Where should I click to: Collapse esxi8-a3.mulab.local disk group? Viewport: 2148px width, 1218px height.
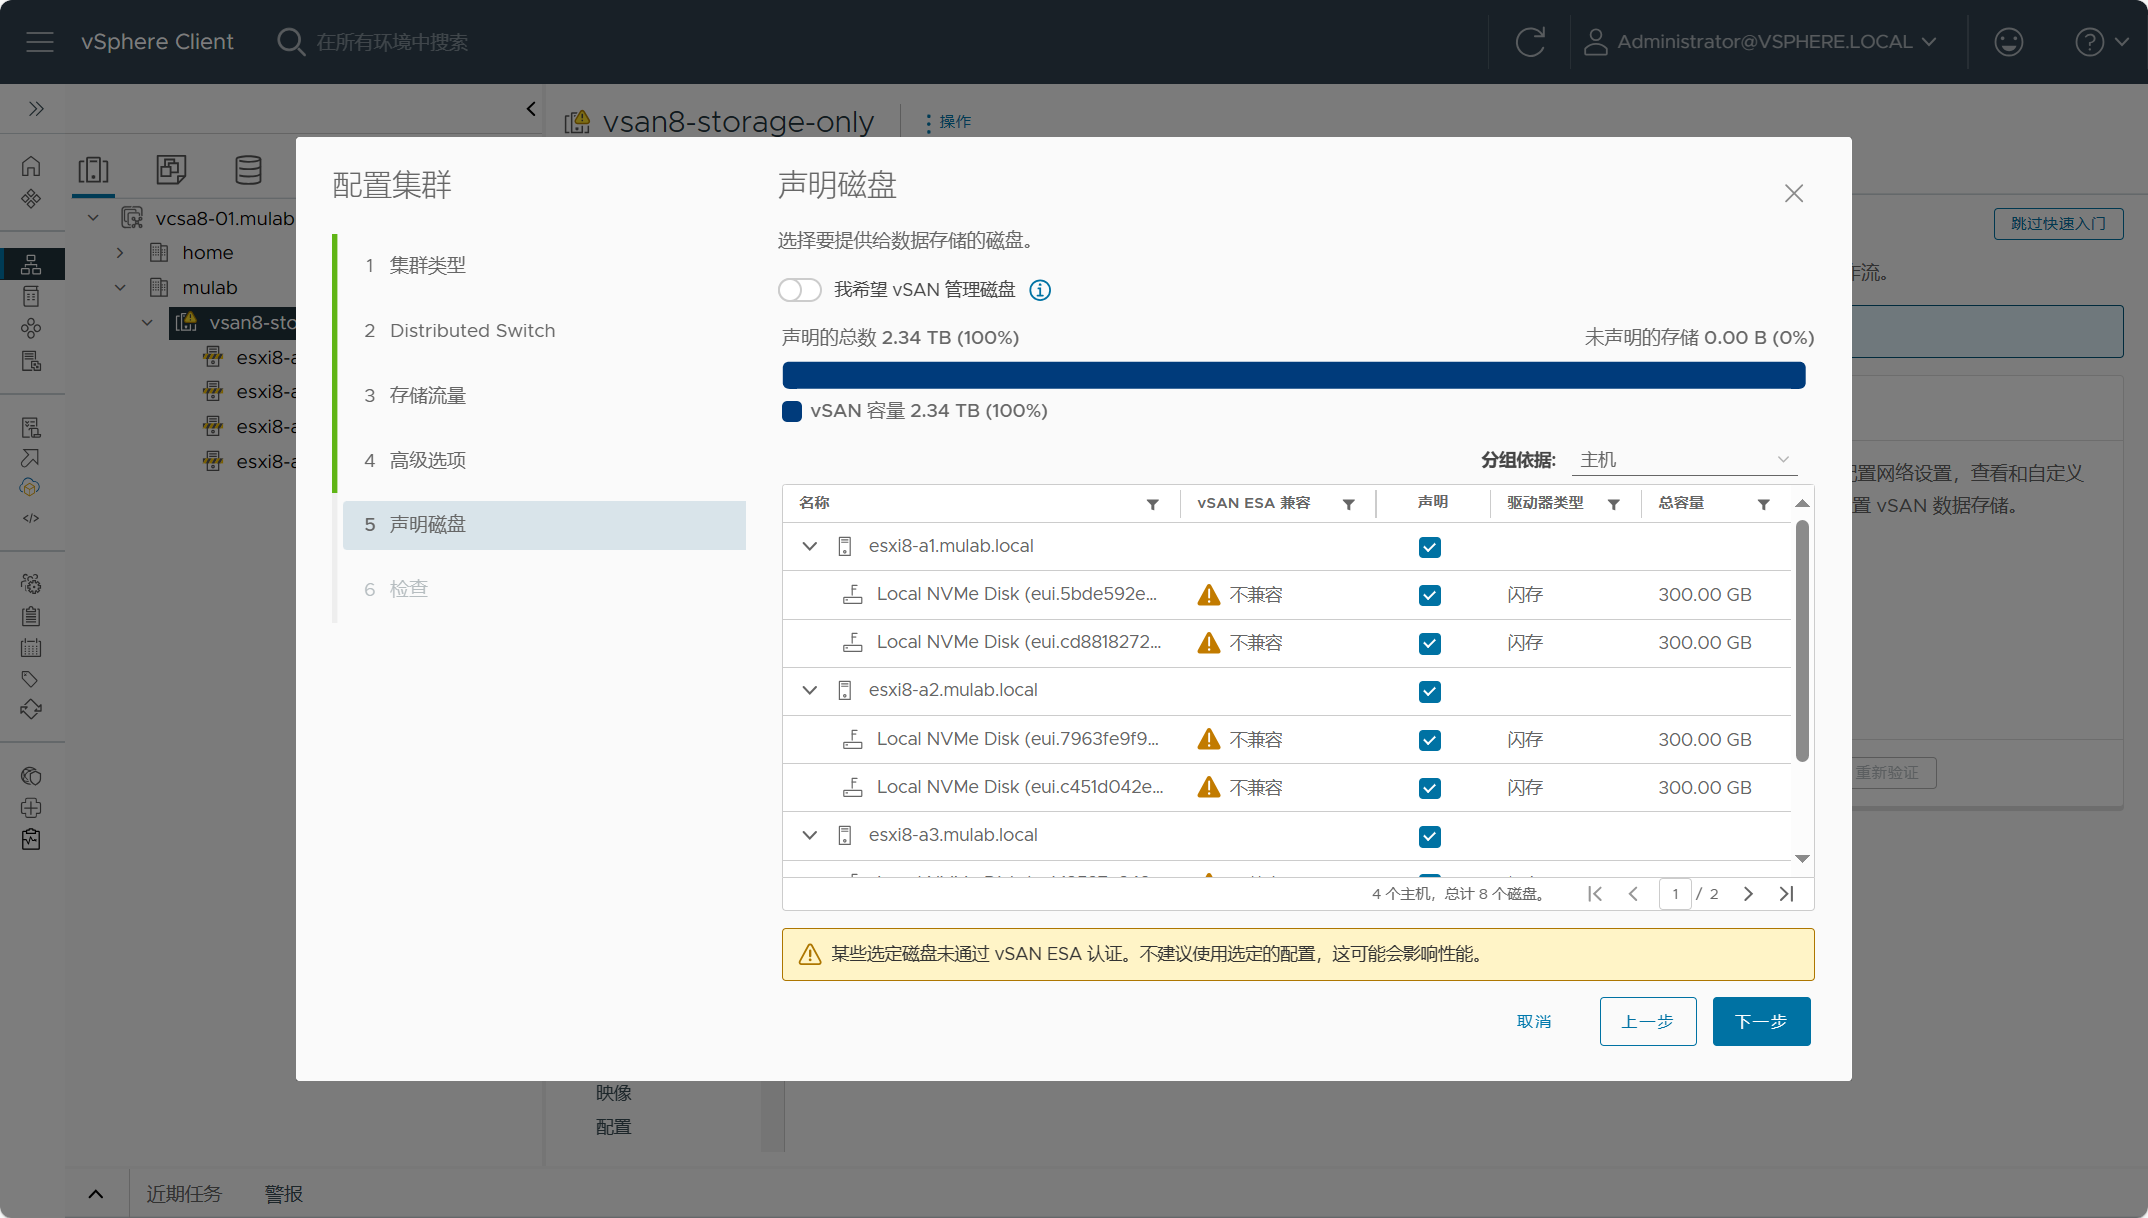[x=810, y=835]
